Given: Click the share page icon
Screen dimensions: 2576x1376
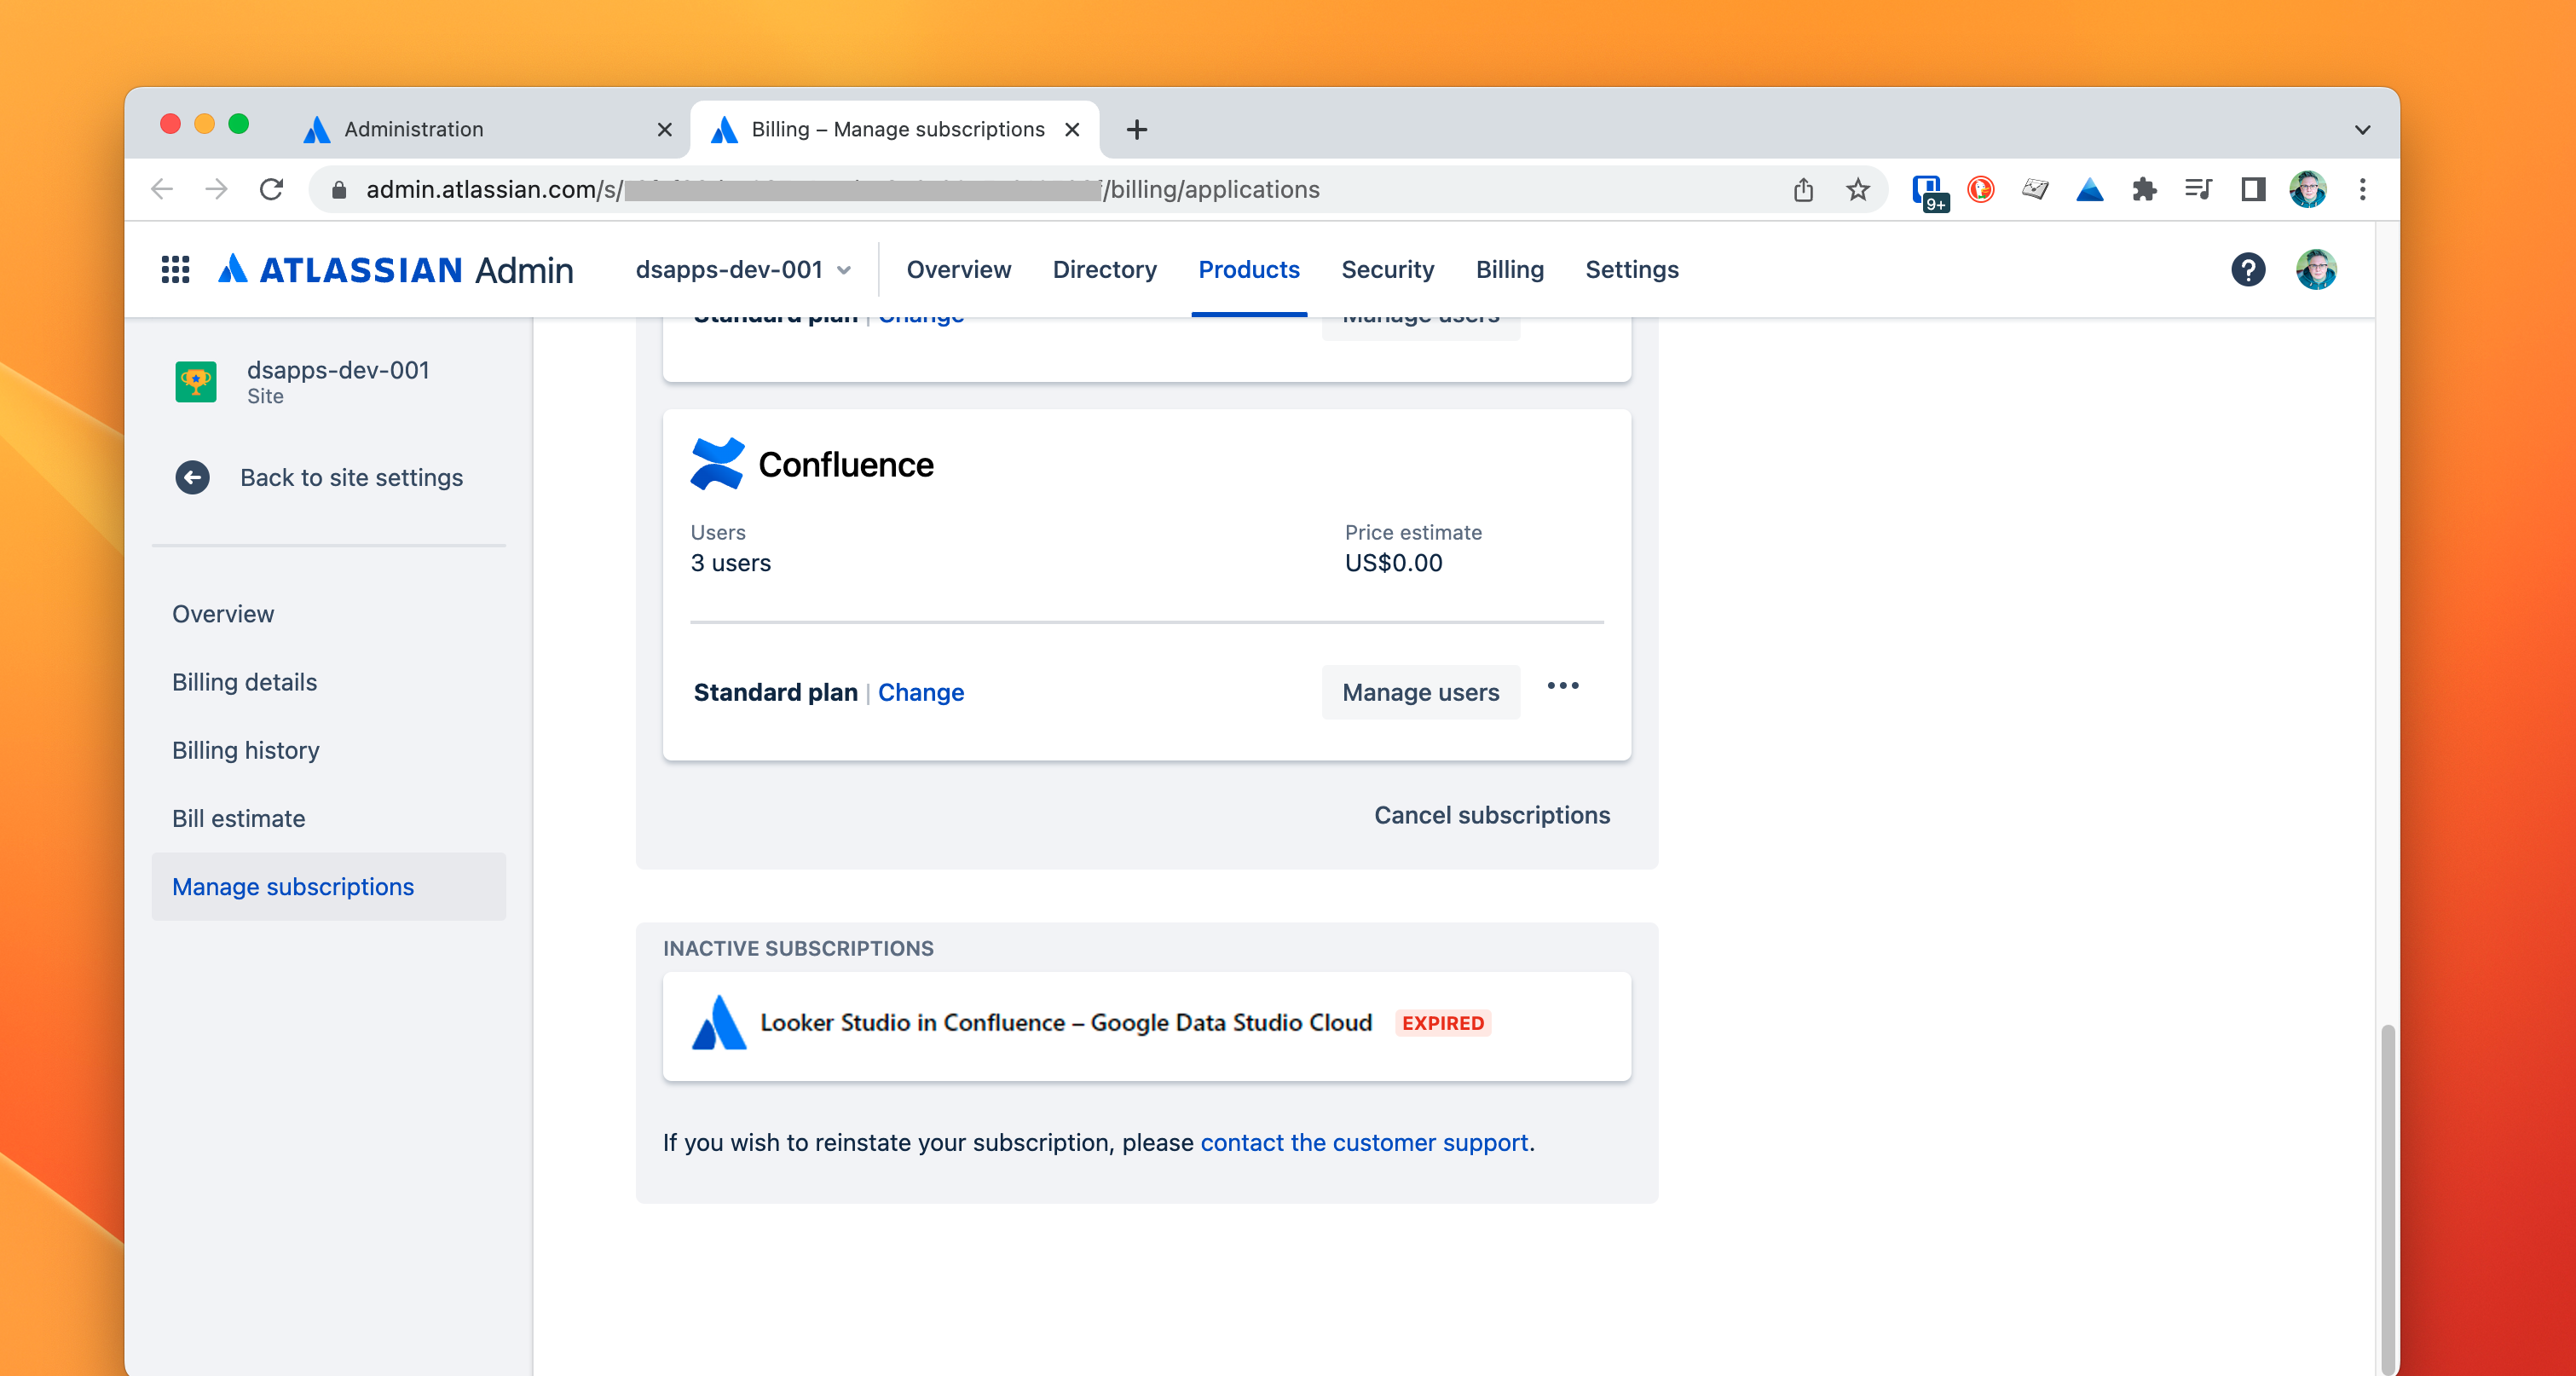Looking at the screenshot, I should tap(1803, 189).
